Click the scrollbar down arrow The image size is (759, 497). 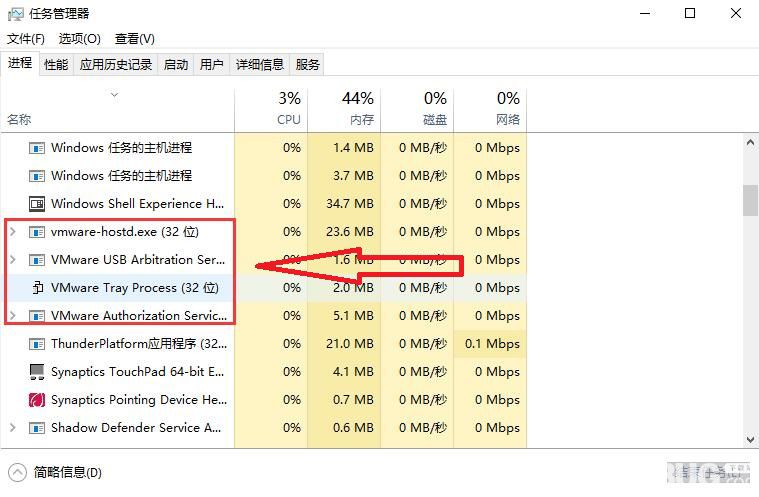pyautogui.click(x=750, y=439)
